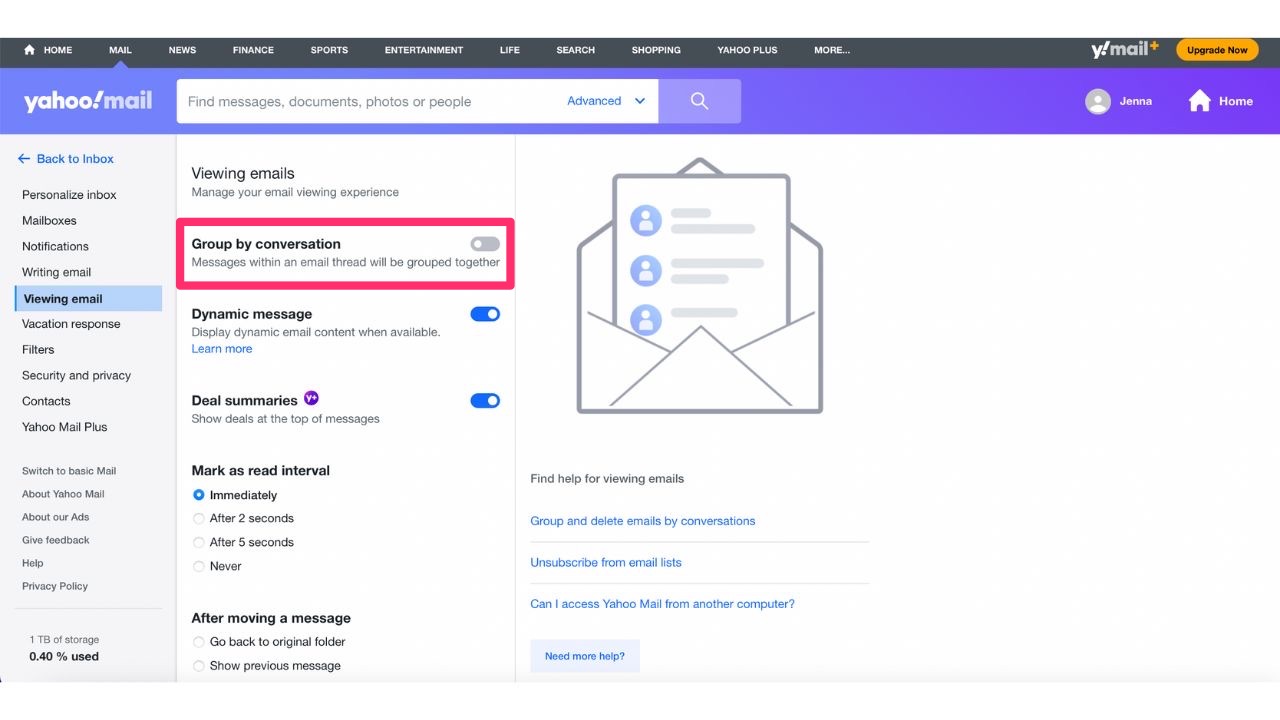Open Unsubscribe from email lists link
The image size is (1280, 720).
pos(606,562)
